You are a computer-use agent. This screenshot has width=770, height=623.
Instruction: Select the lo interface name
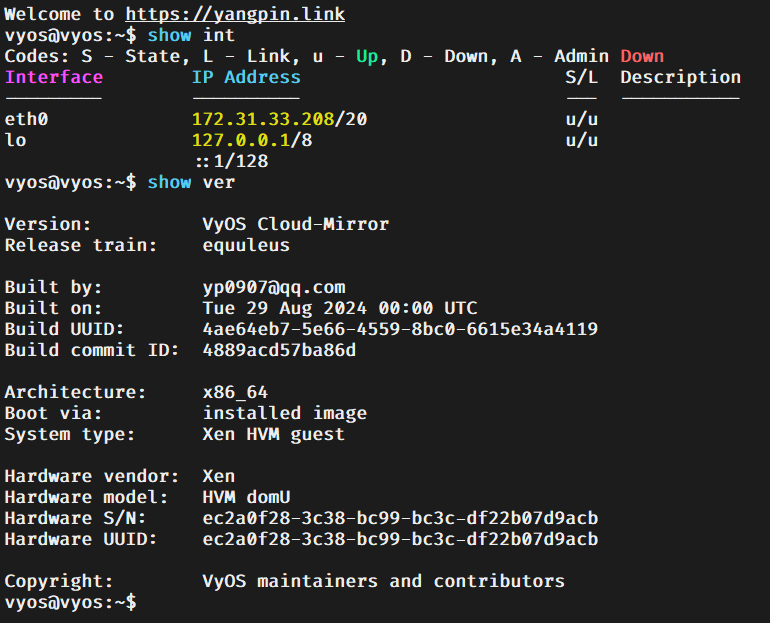click(x=15, y=140)
